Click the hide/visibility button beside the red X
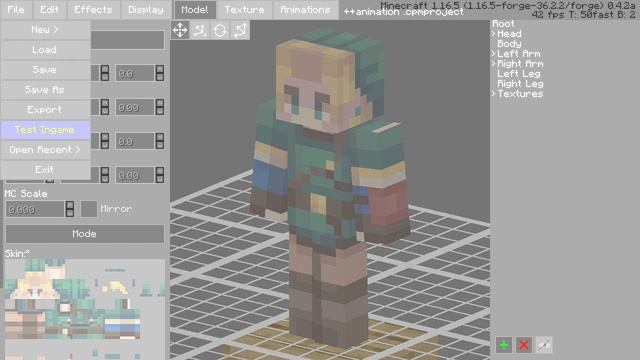The height and width of the screenshot is (360, 640). [544, 345]
